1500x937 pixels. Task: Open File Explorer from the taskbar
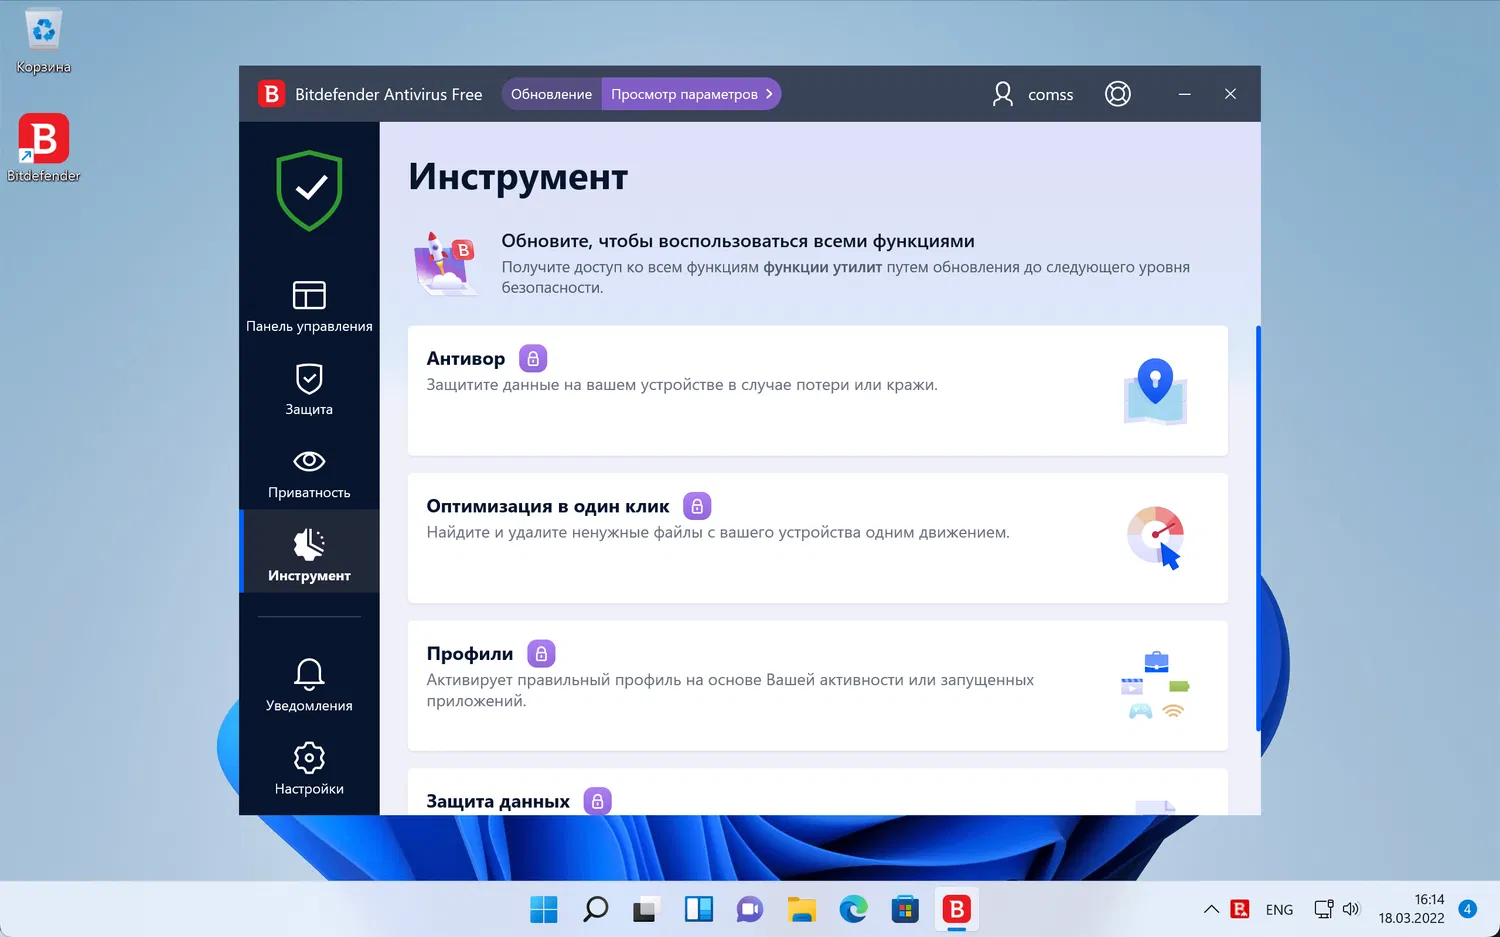pos(802,909)
